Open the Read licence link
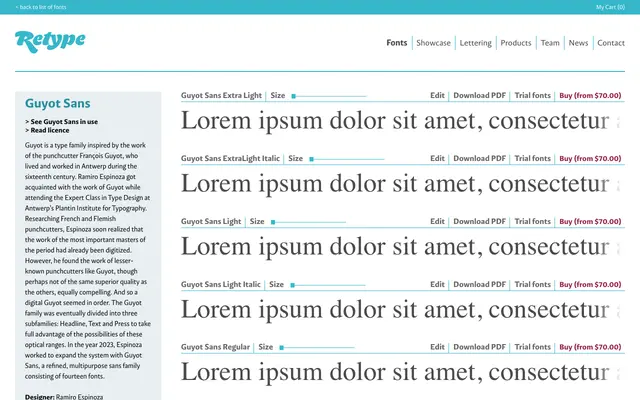This screenshot has width=640, height=400. pos(47,130)
